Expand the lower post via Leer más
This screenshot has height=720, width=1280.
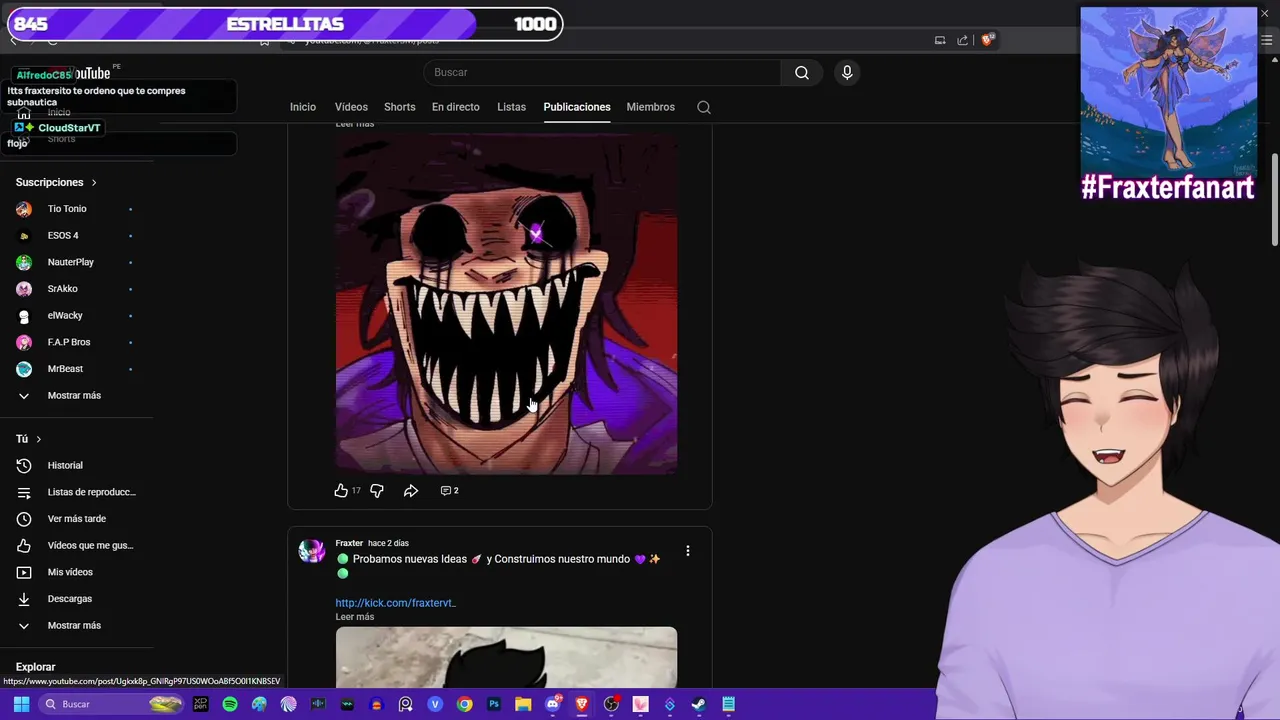(x=354, y=617)
